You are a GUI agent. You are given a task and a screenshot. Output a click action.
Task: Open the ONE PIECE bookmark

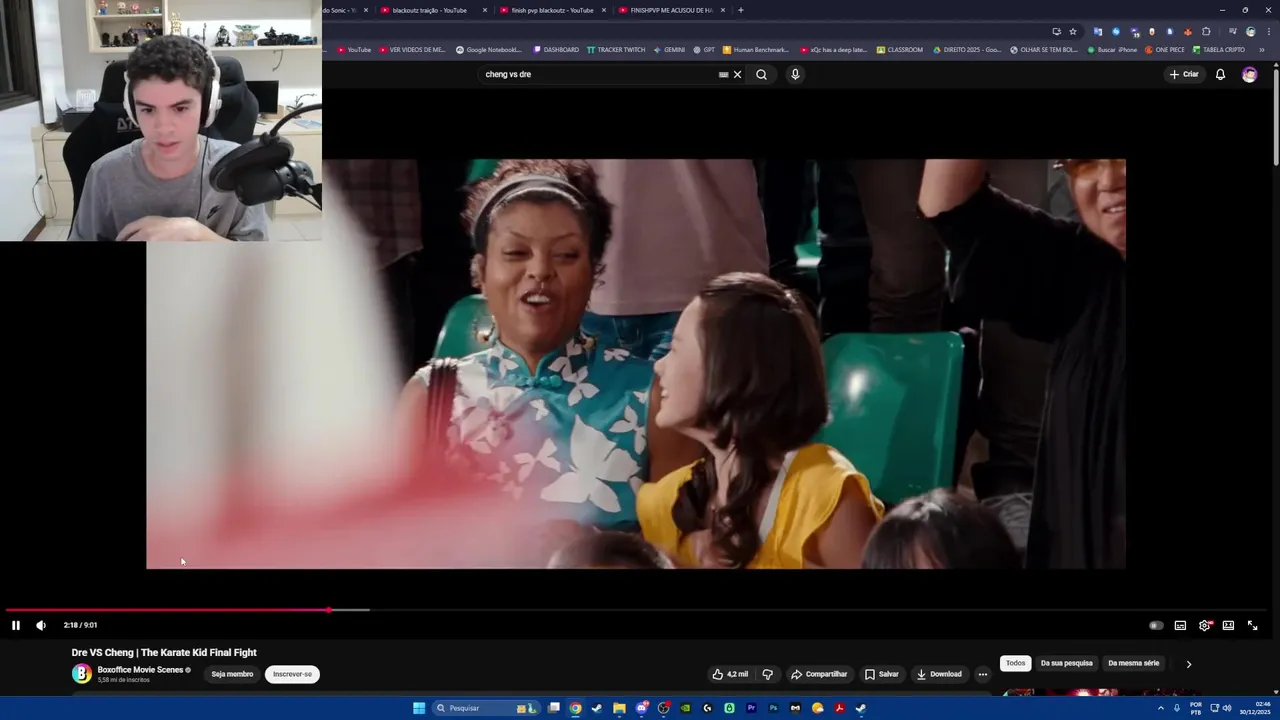(x=1165, y=49)
